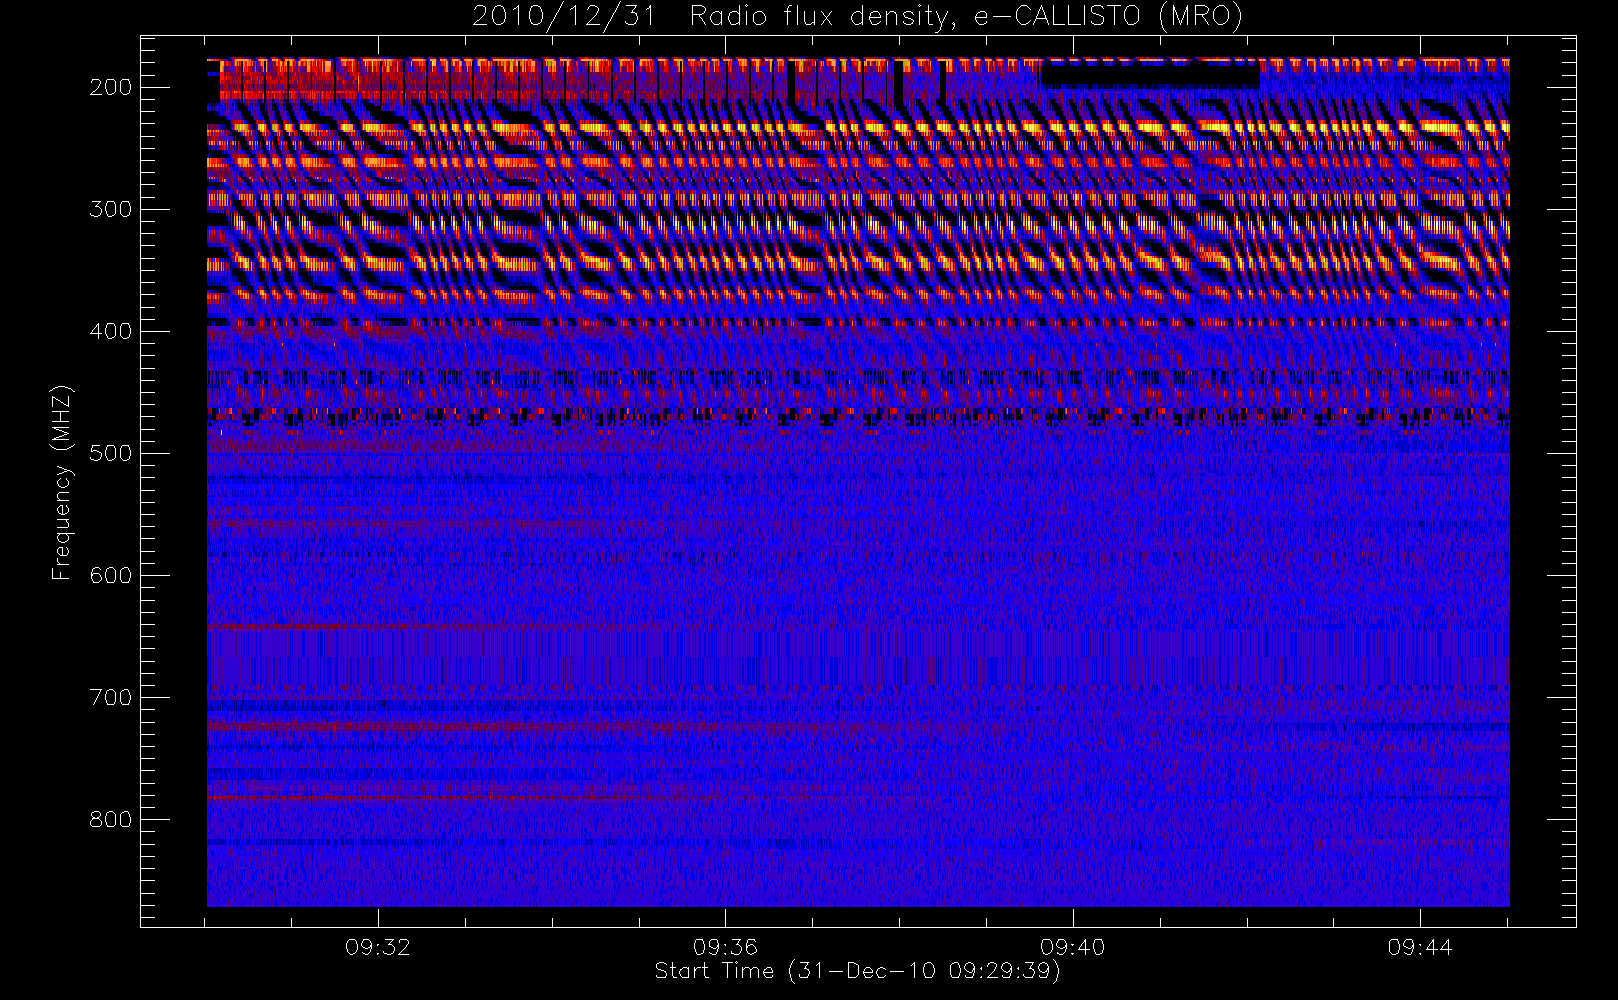Click the 400 frequency tick label
This screenshot has height=1000, width=1618.
point(110,331)
